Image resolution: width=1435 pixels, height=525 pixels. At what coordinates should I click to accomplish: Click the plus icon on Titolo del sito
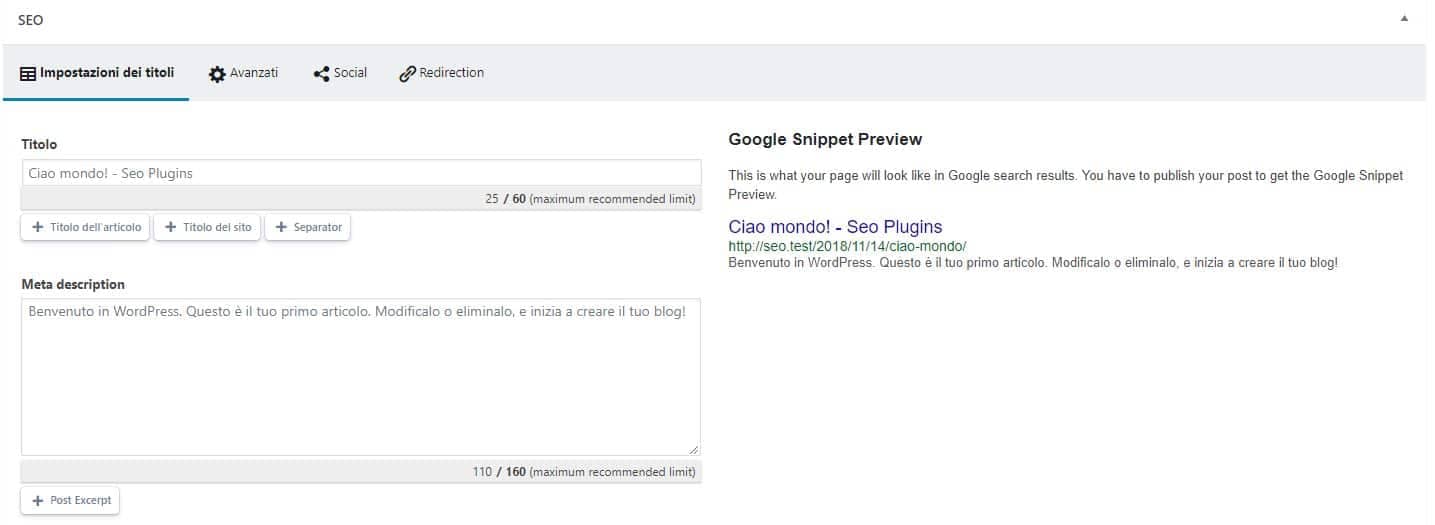(x=170, y=228)
